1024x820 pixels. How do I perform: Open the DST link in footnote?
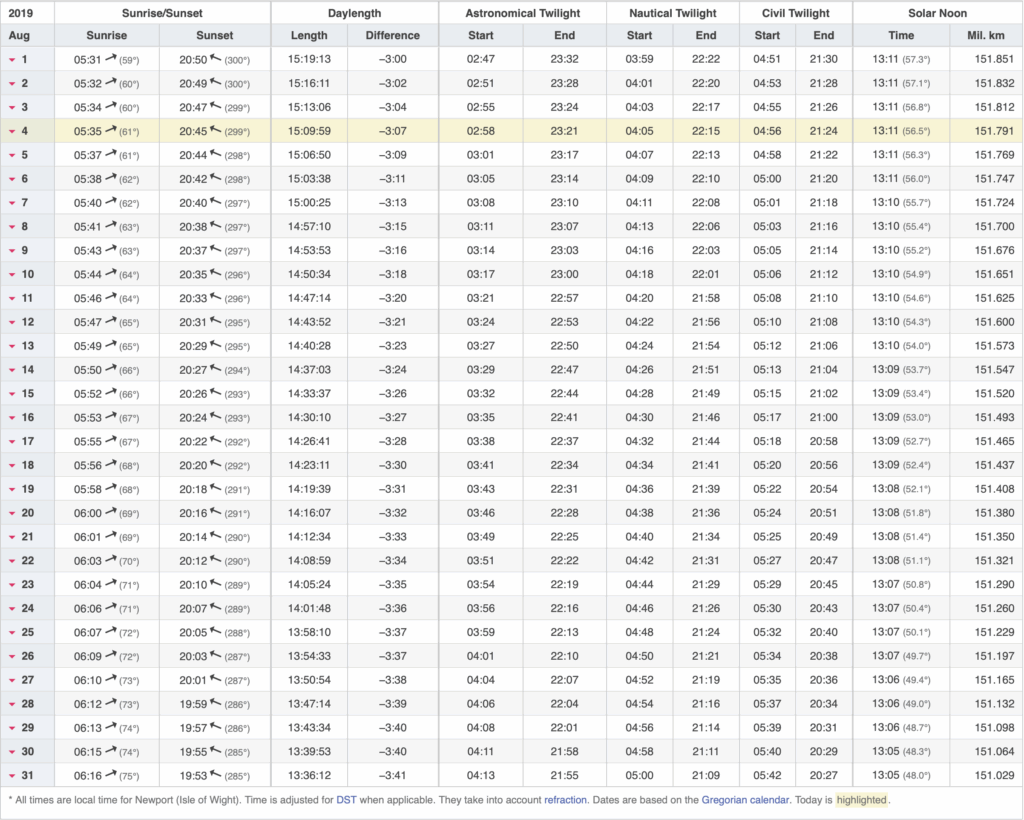point(346,800)
